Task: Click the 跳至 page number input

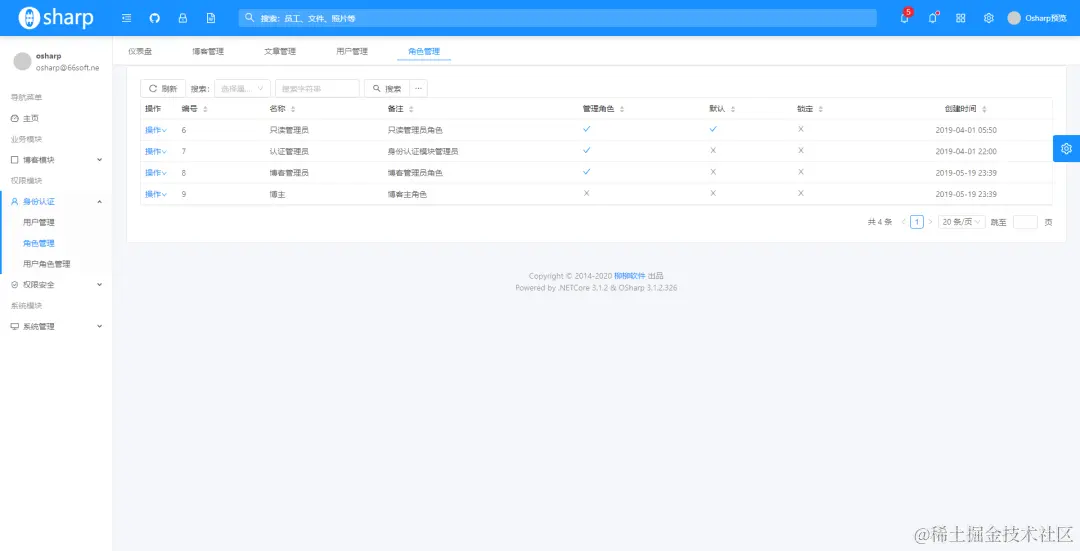Action: coord(1026,222)
